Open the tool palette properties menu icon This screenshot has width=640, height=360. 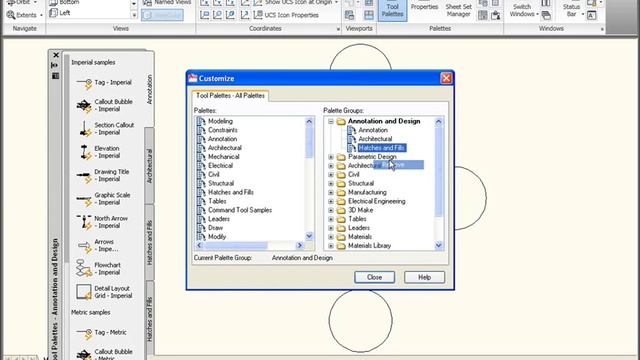click(55, 76)
